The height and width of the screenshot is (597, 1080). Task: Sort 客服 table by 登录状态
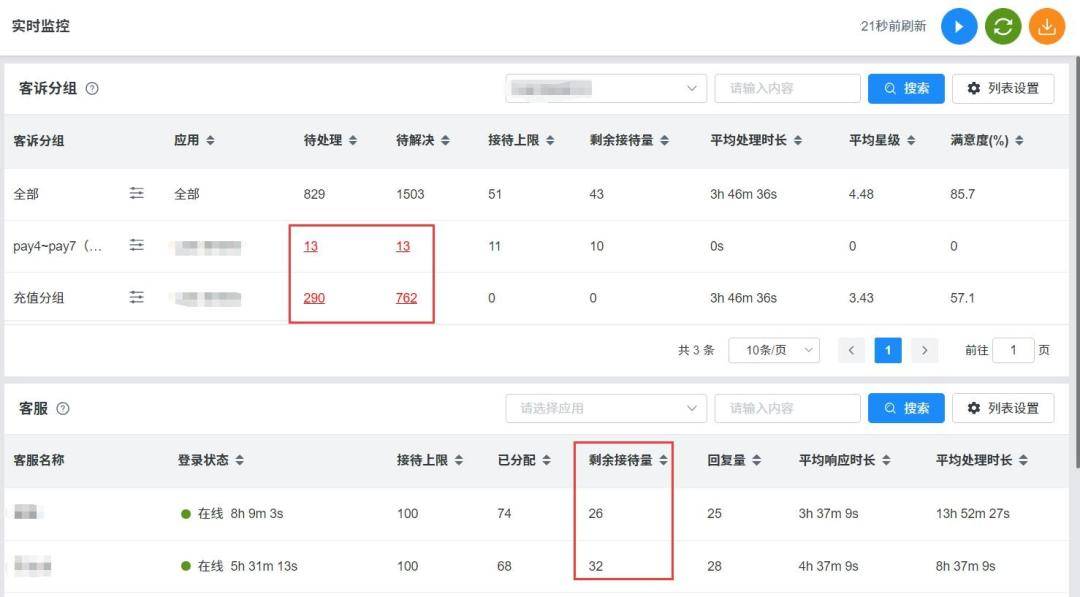pos(211,460)
